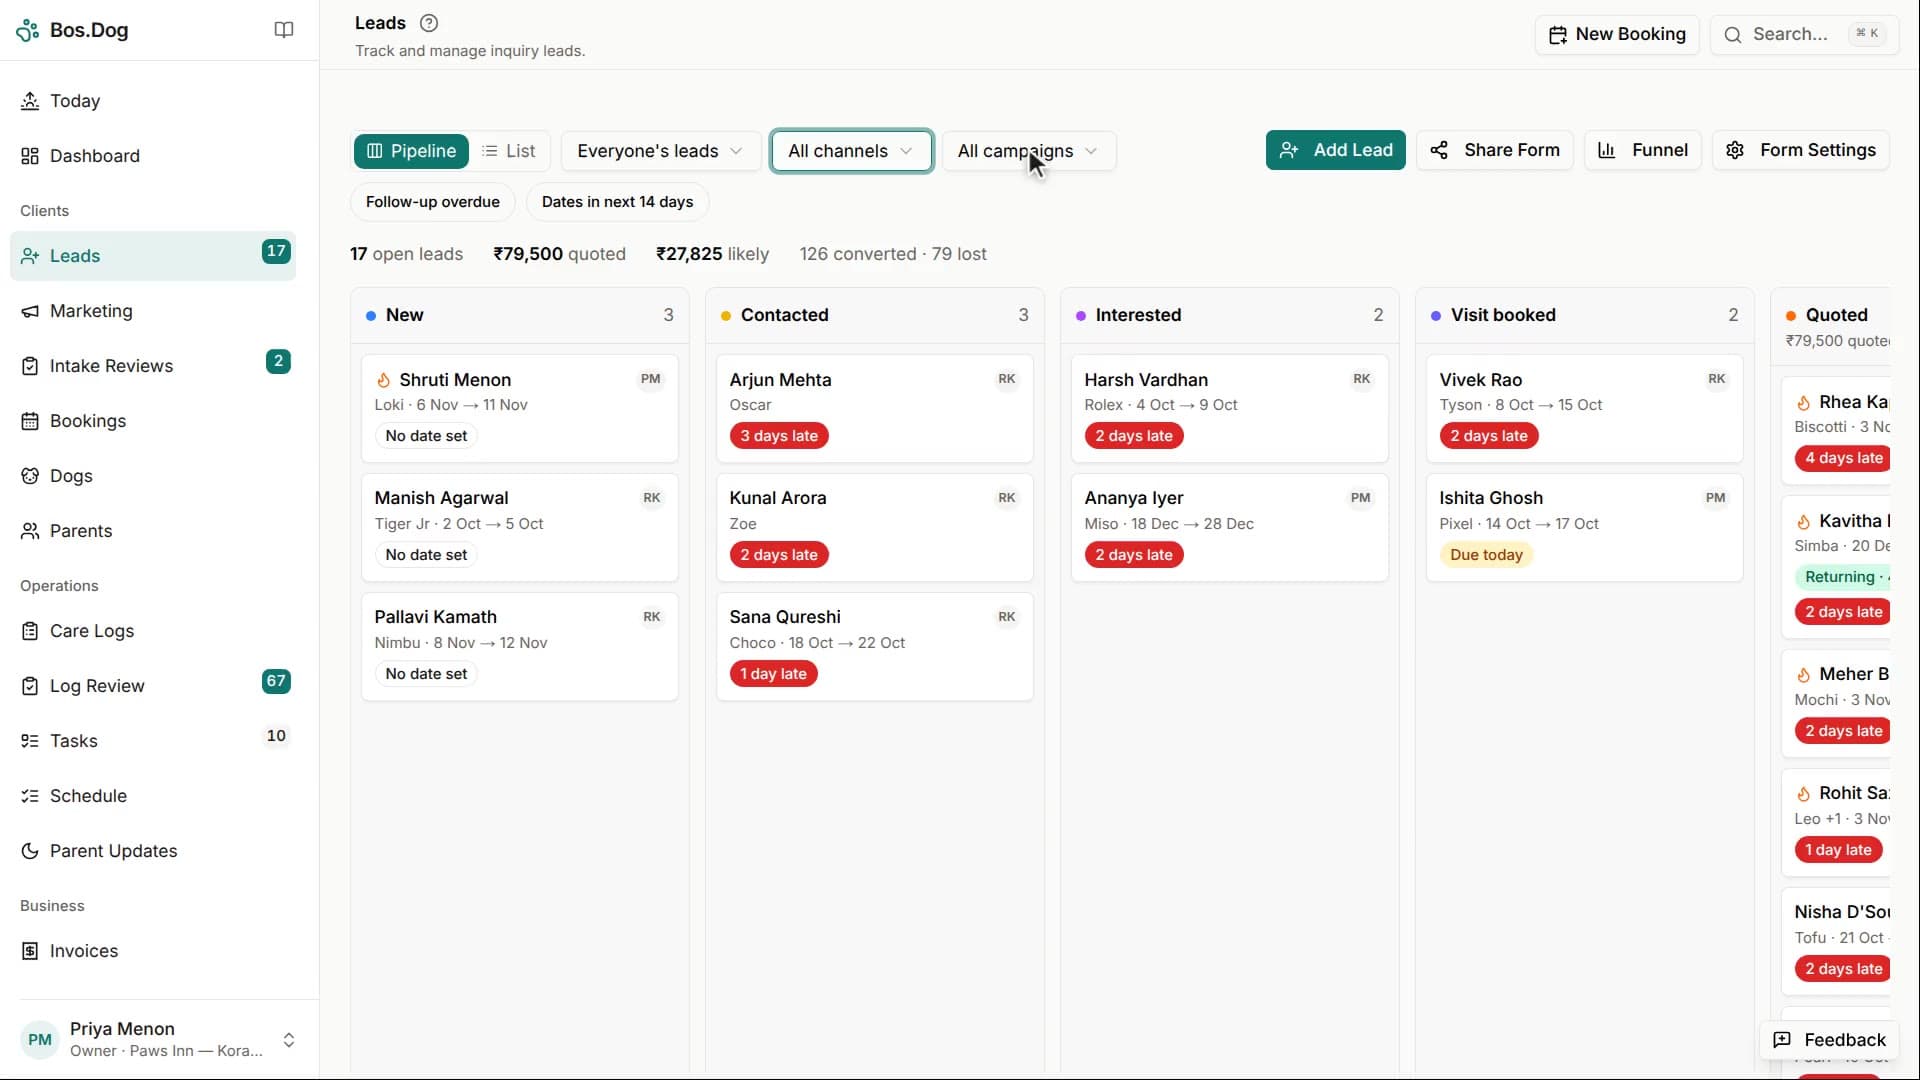This screenshot has width=1920, height=1080.
Task: Click the Dogs sidebar icon
Action: pos(30,476)
